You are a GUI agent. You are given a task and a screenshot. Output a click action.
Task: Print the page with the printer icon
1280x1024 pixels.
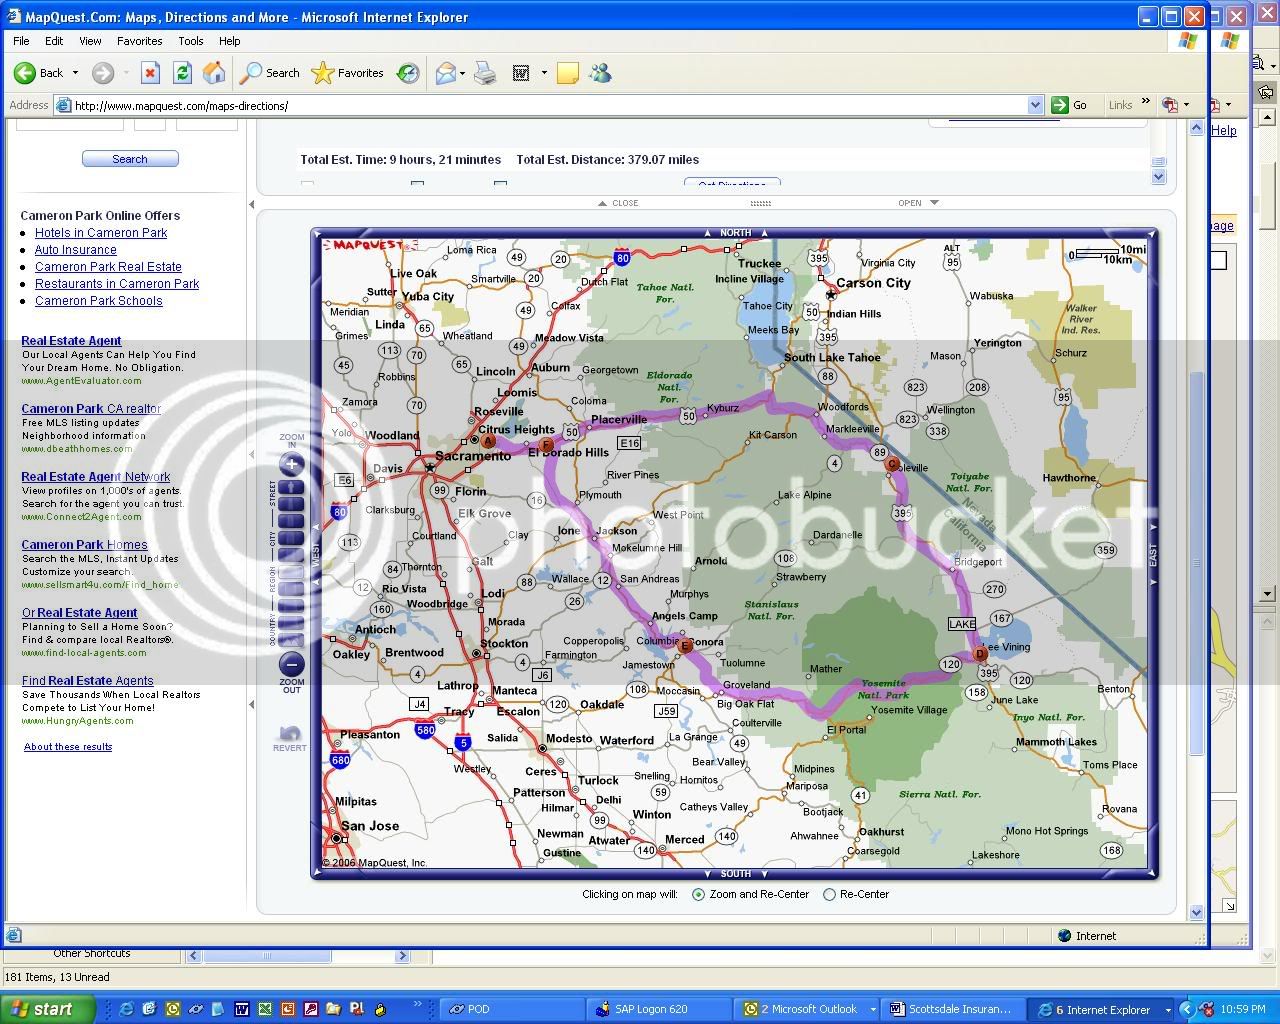[485, 73]
